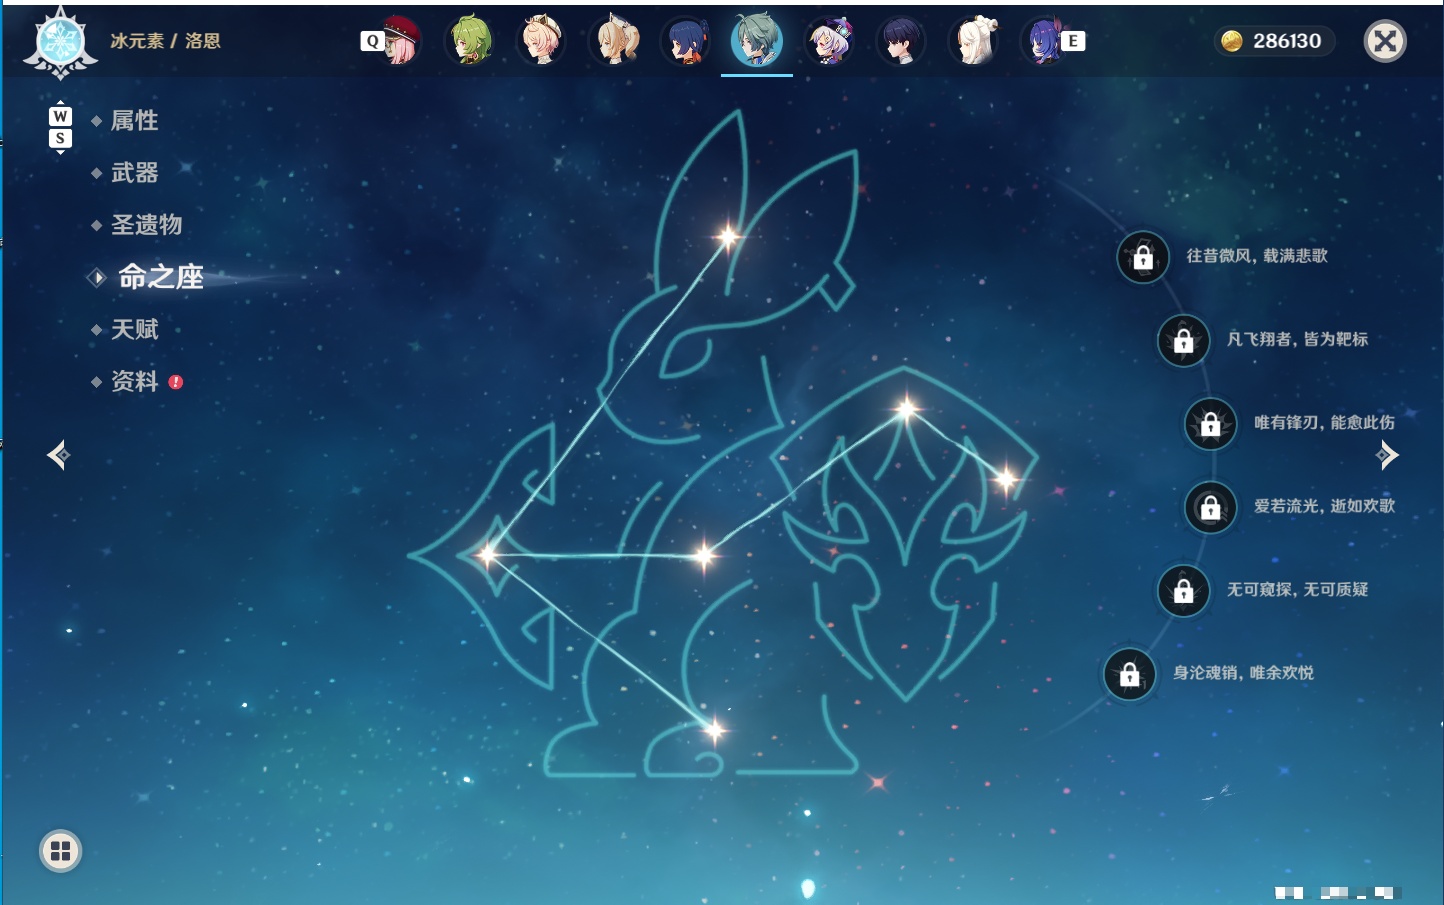1444x905 pixels.
Task: Select the white-haired character portrait
Action: 975,41
